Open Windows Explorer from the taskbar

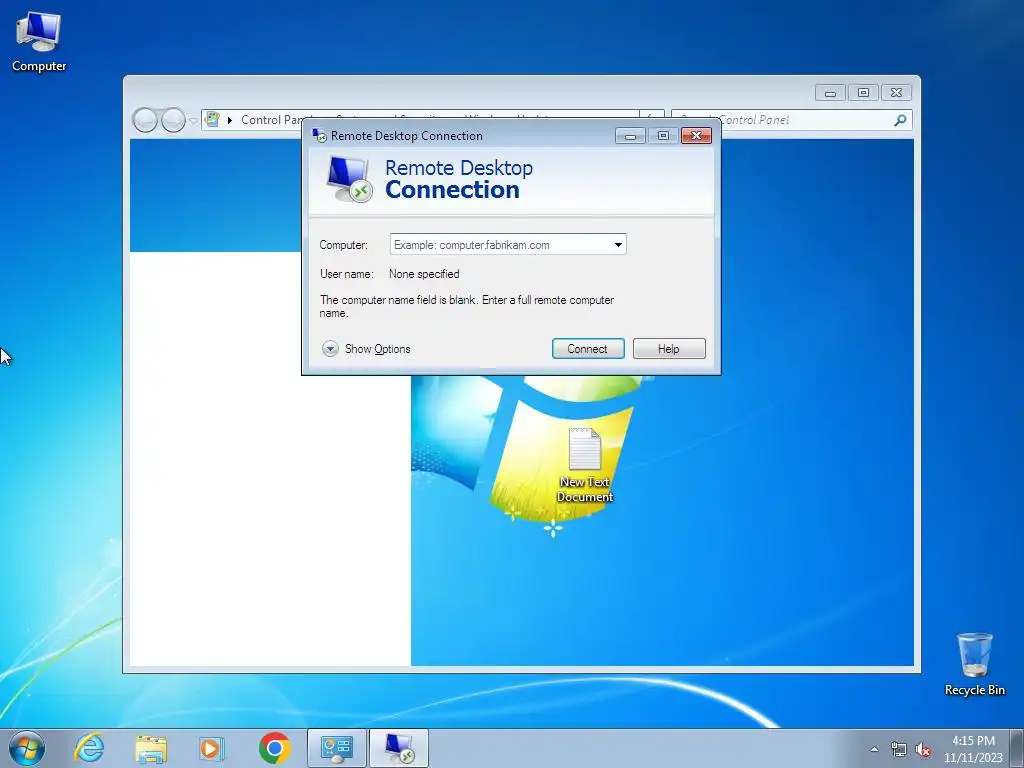[x=151, y=748]
